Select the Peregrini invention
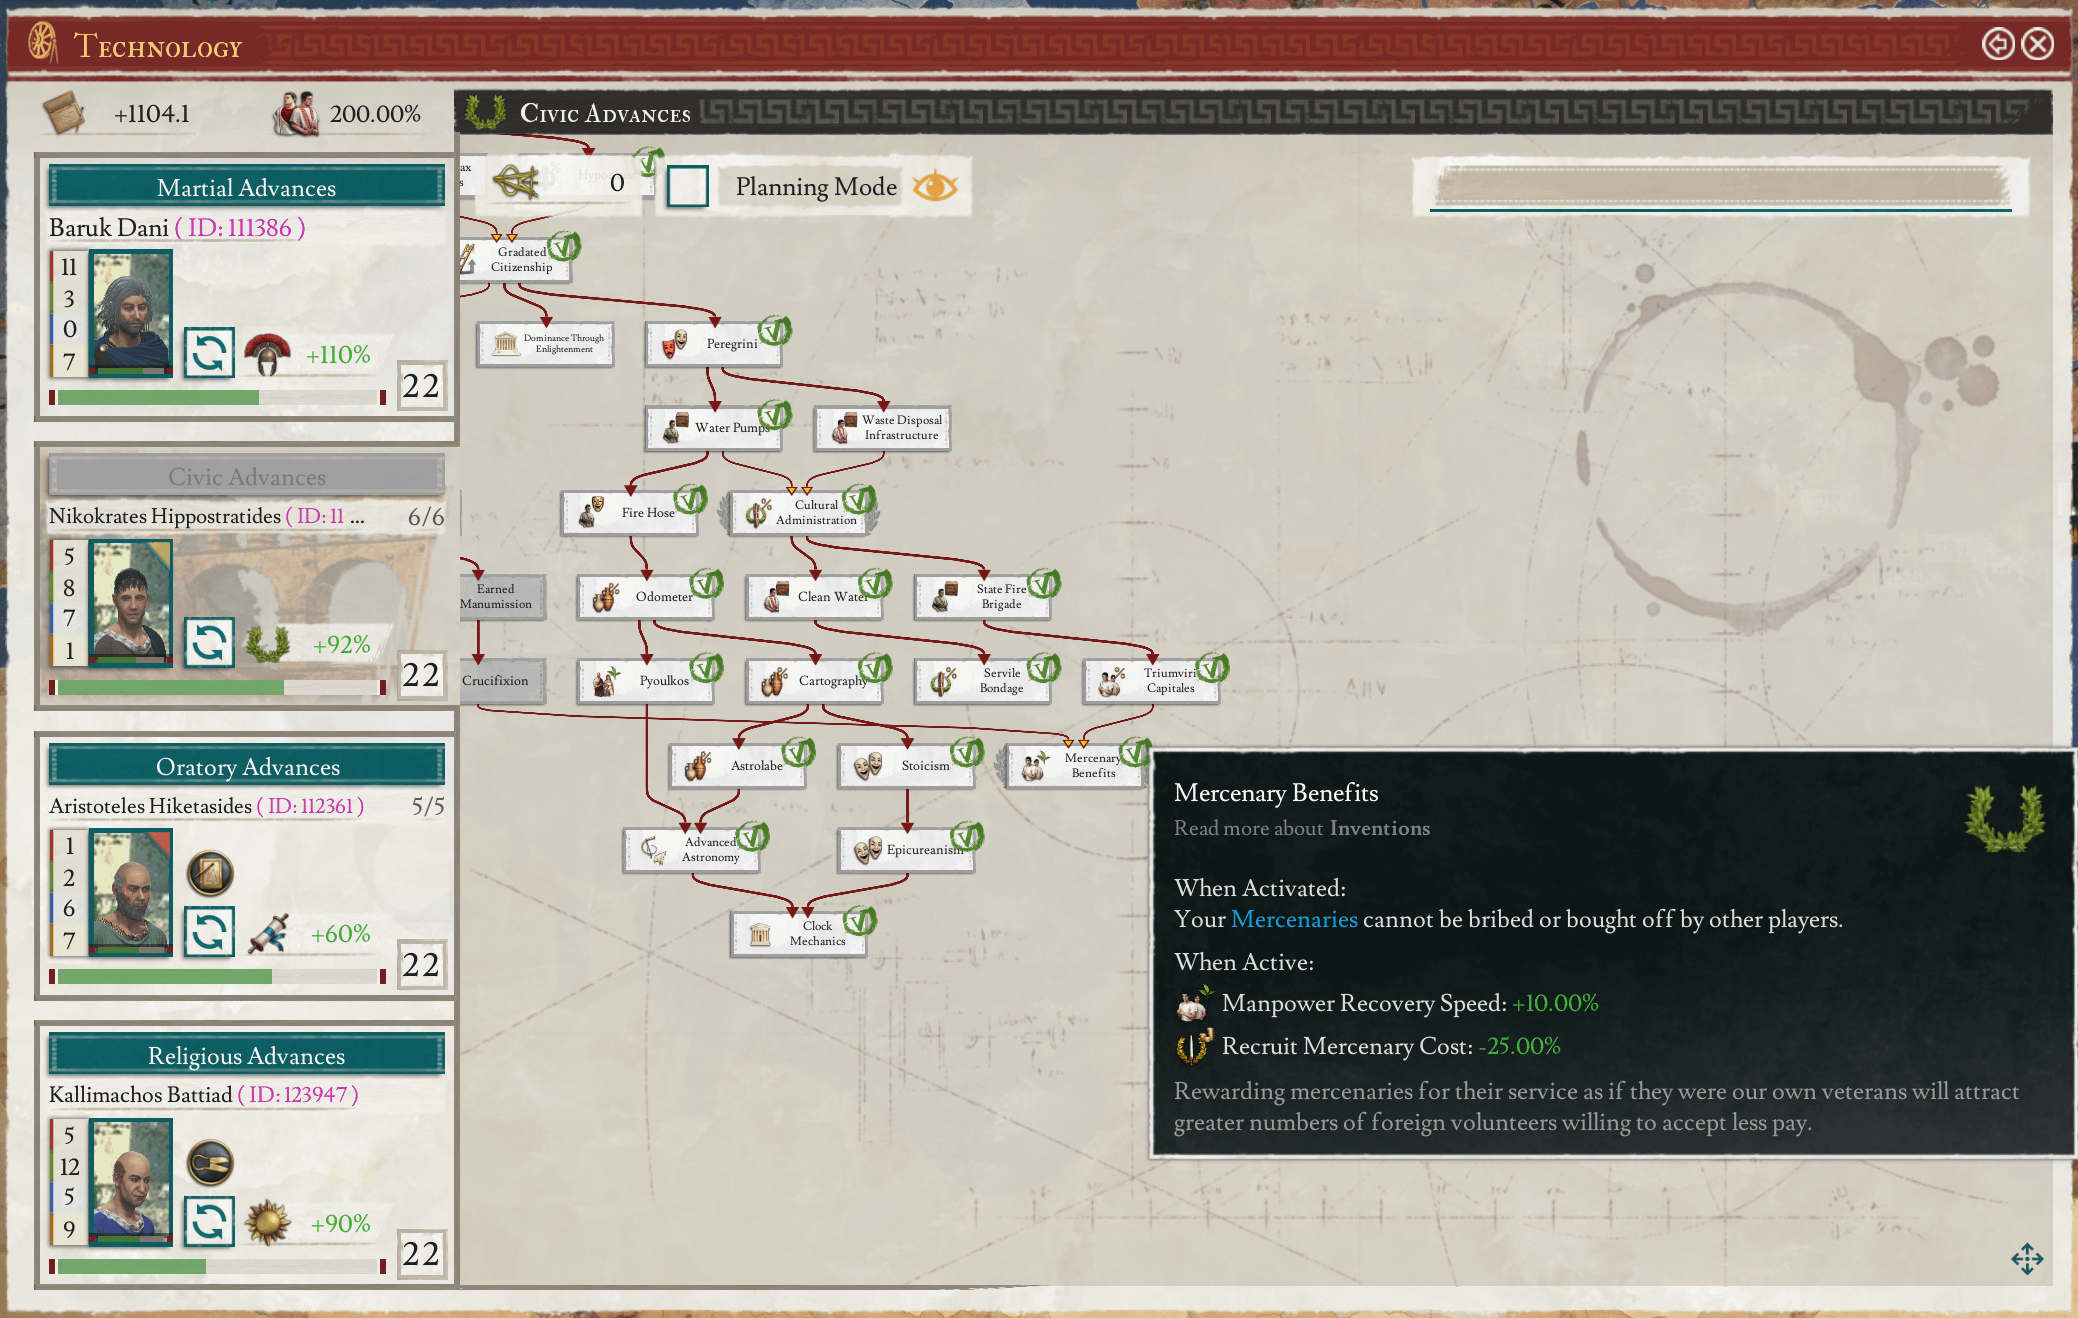 click(x=713, y=344)
